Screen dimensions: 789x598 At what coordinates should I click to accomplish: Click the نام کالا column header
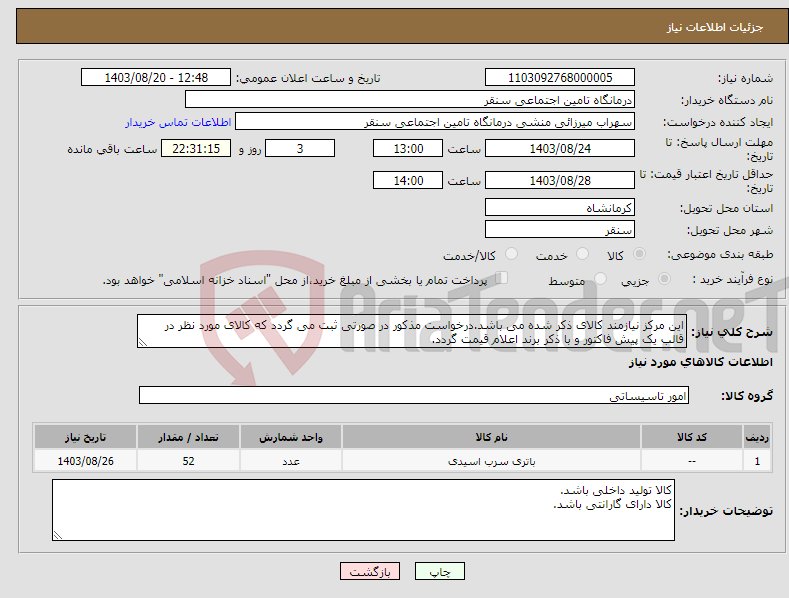[491, 437]
